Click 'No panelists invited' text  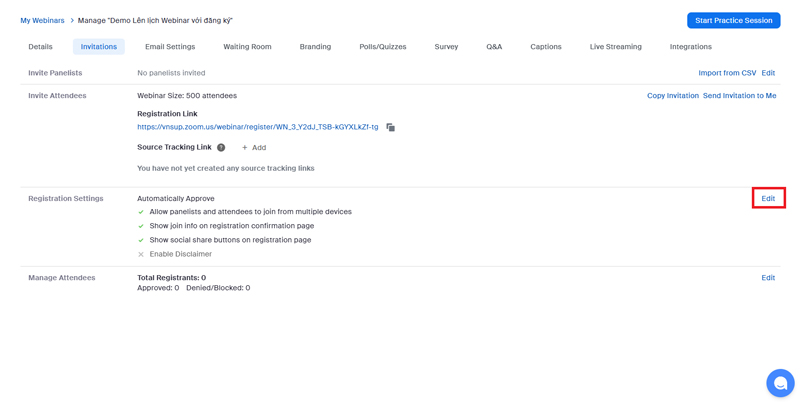[171, 73]
